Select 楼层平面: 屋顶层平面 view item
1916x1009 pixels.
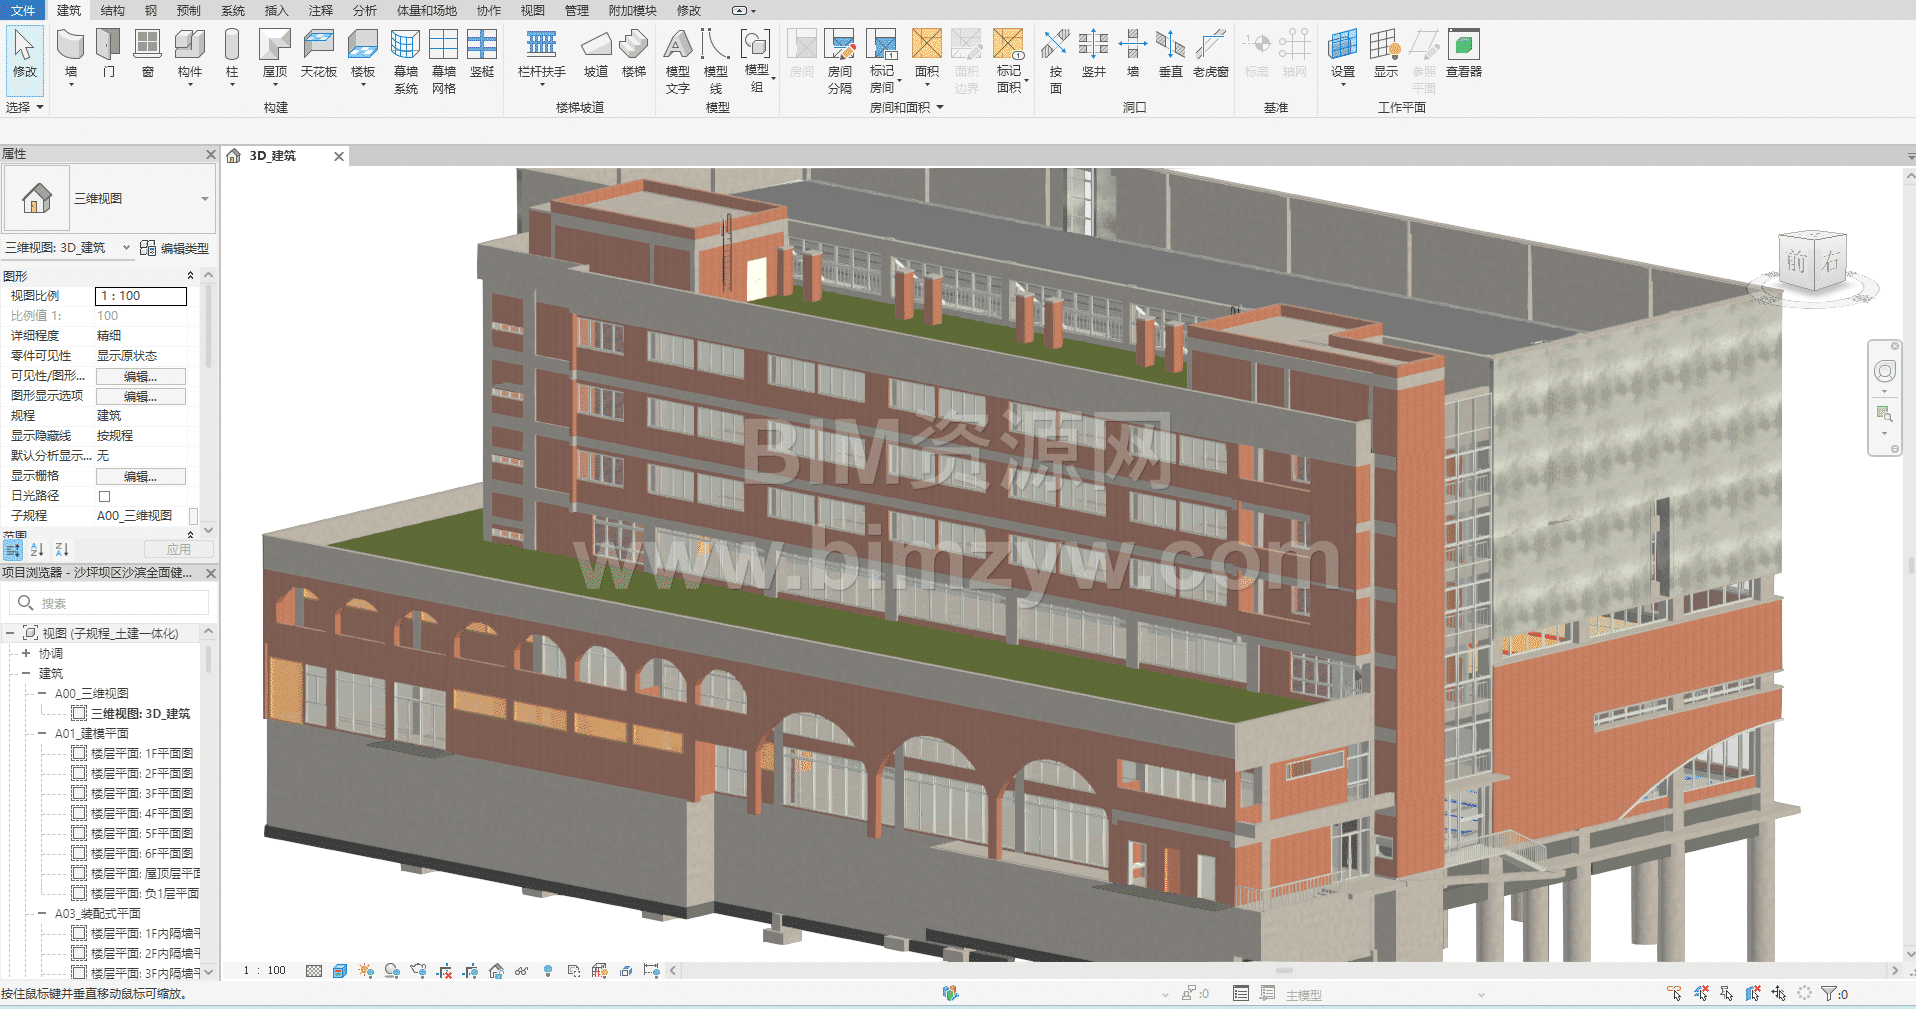click(x=135, y=873)
